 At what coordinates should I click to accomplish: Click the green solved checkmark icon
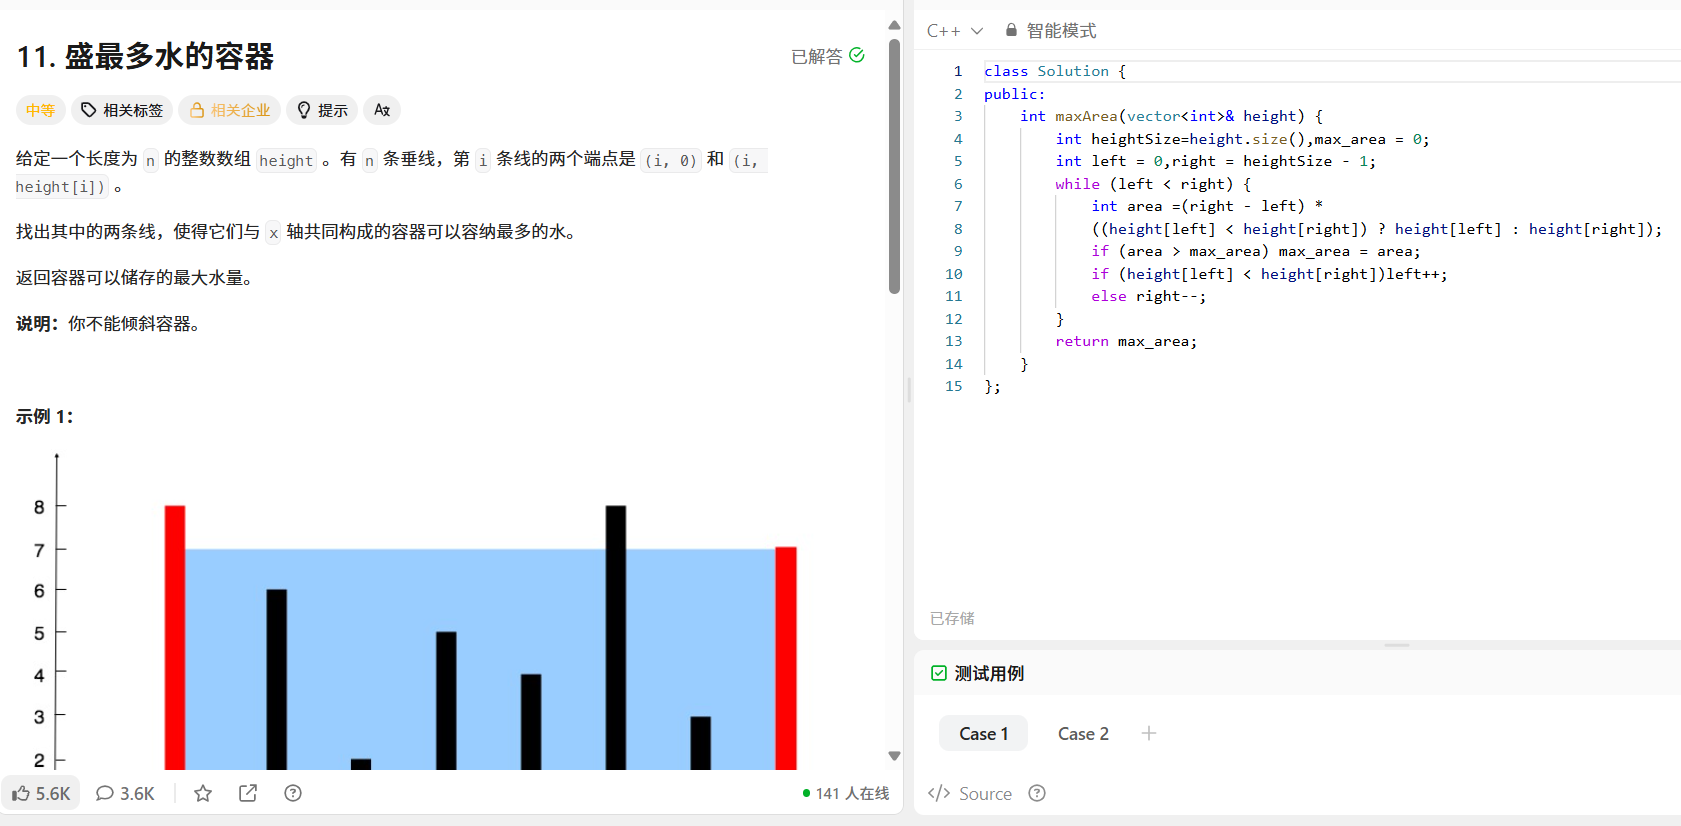tap(857, 55)
